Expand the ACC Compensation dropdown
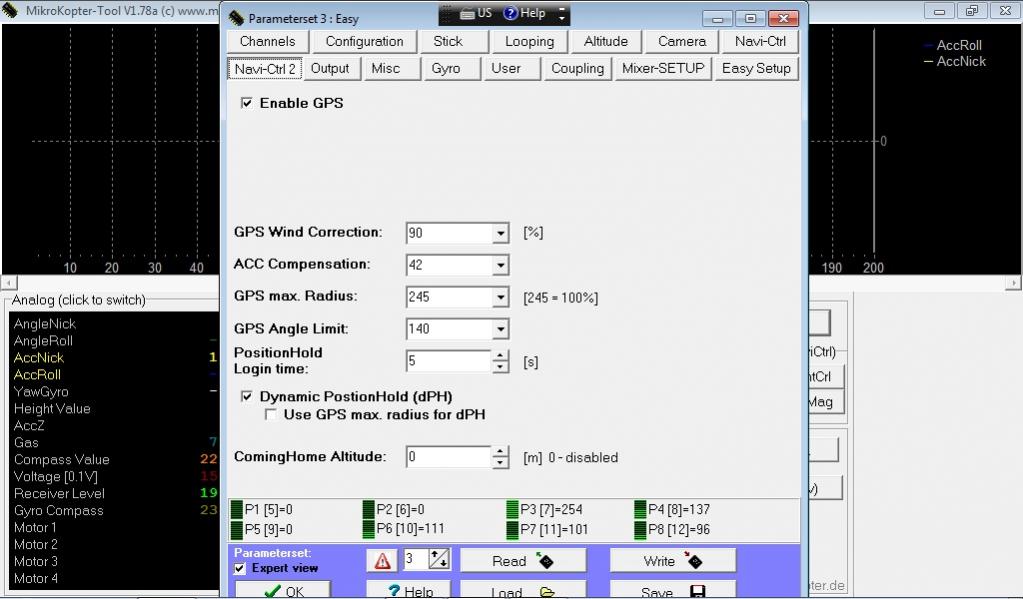Screen dimensions: 1023x599 (500, 265)
